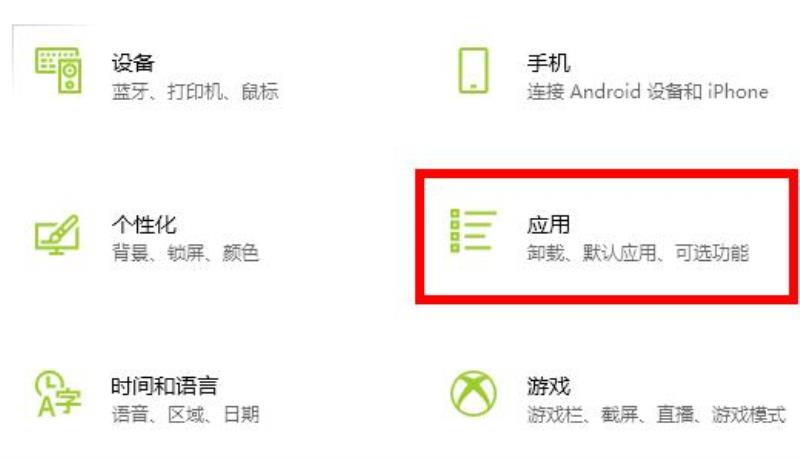
Task: Click the Apps list icon
Action: tap(473, 231)
